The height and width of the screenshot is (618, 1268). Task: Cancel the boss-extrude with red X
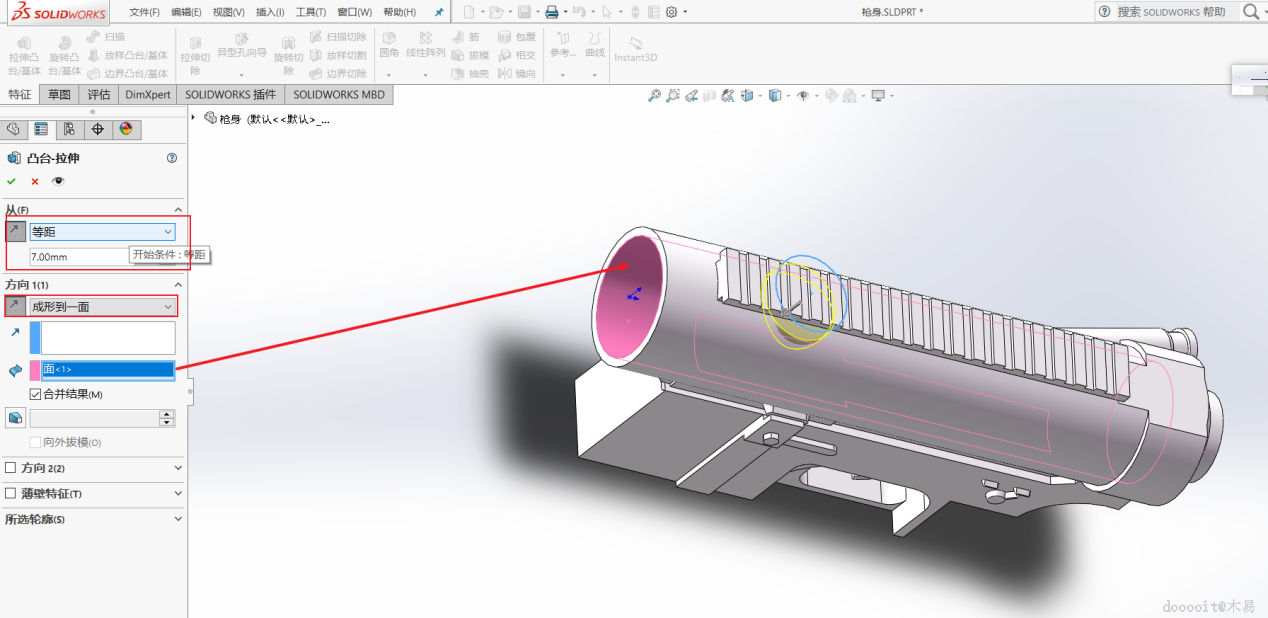(35, 181)
